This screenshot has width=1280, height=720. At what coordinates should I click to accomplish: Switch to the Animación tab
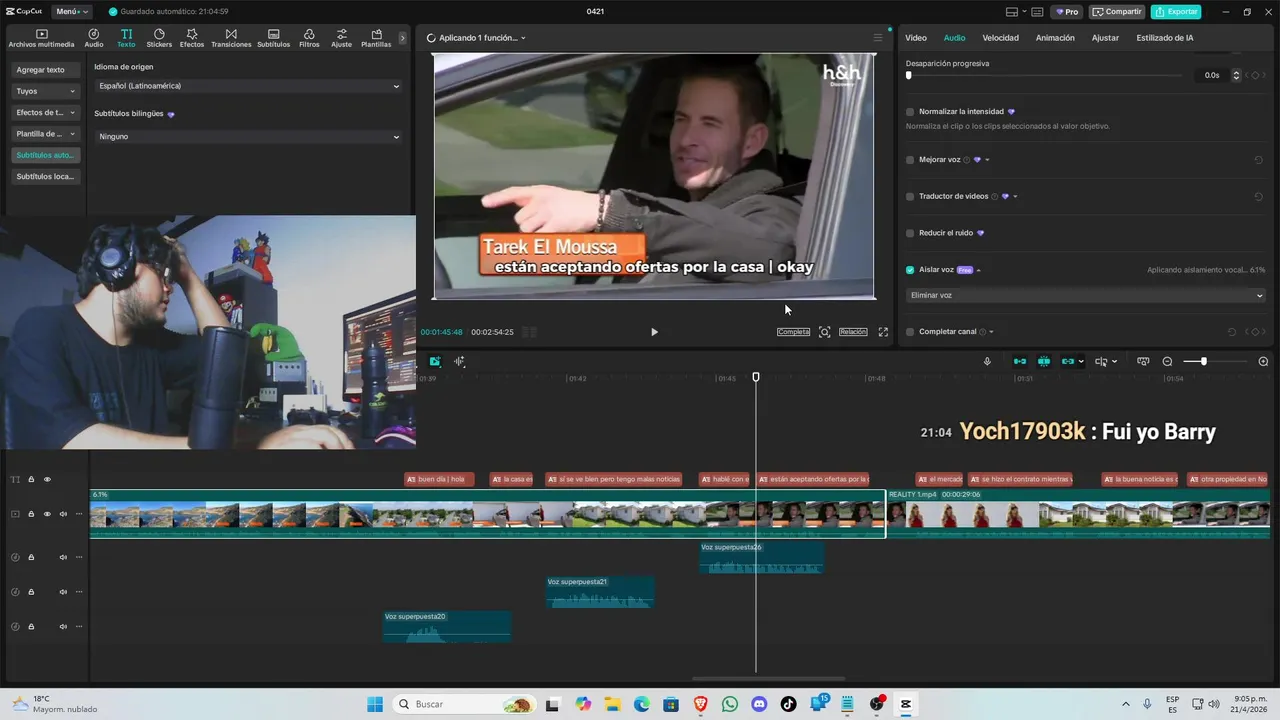pos(1055,38)
